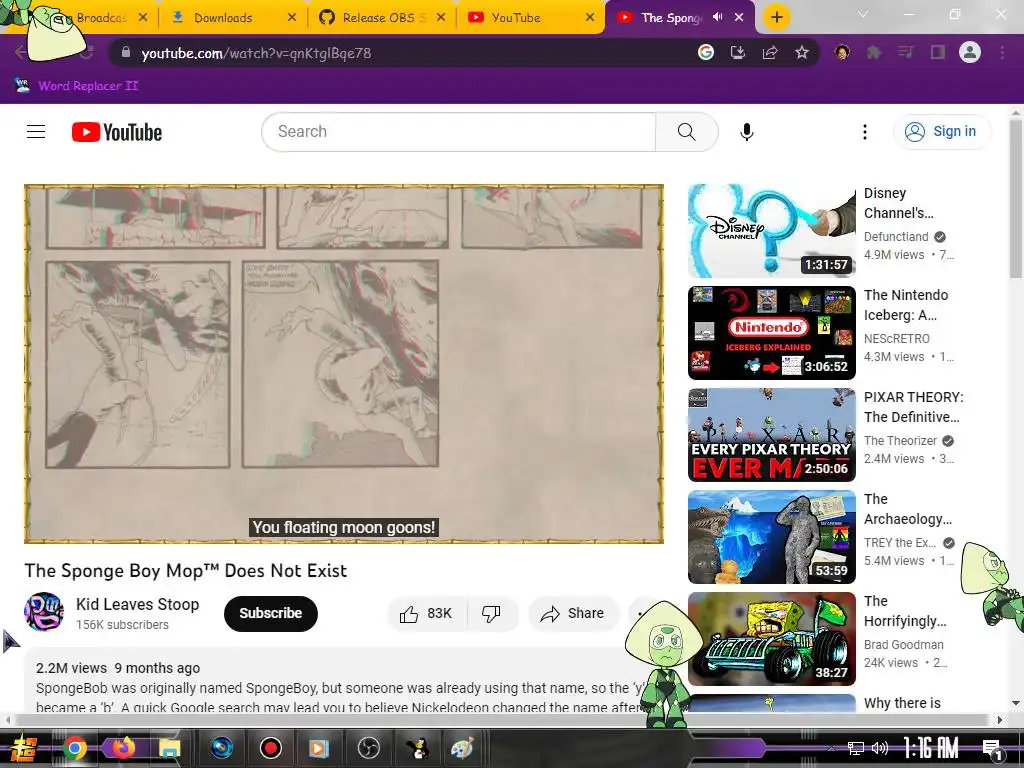Open the notification center
Image resolution: width=1024 pixels, height=768 pixels.
click(992, 748)
